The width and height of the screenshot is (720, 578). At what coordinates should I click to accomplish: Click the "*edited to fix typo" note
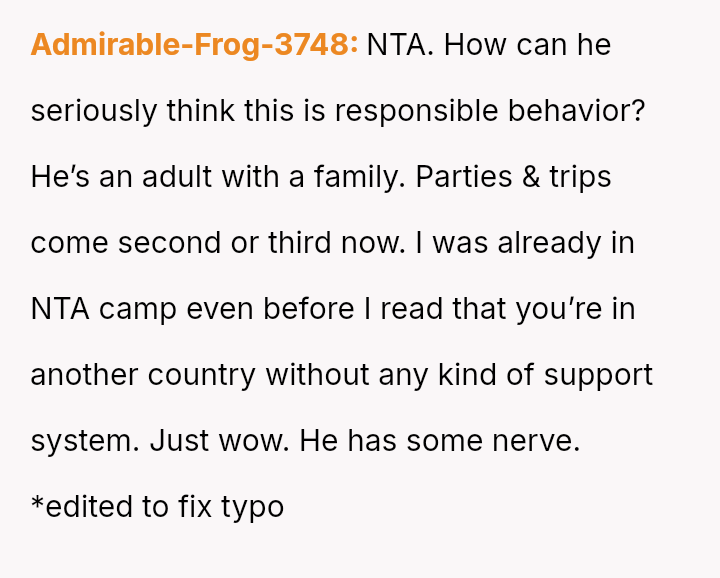157,506
